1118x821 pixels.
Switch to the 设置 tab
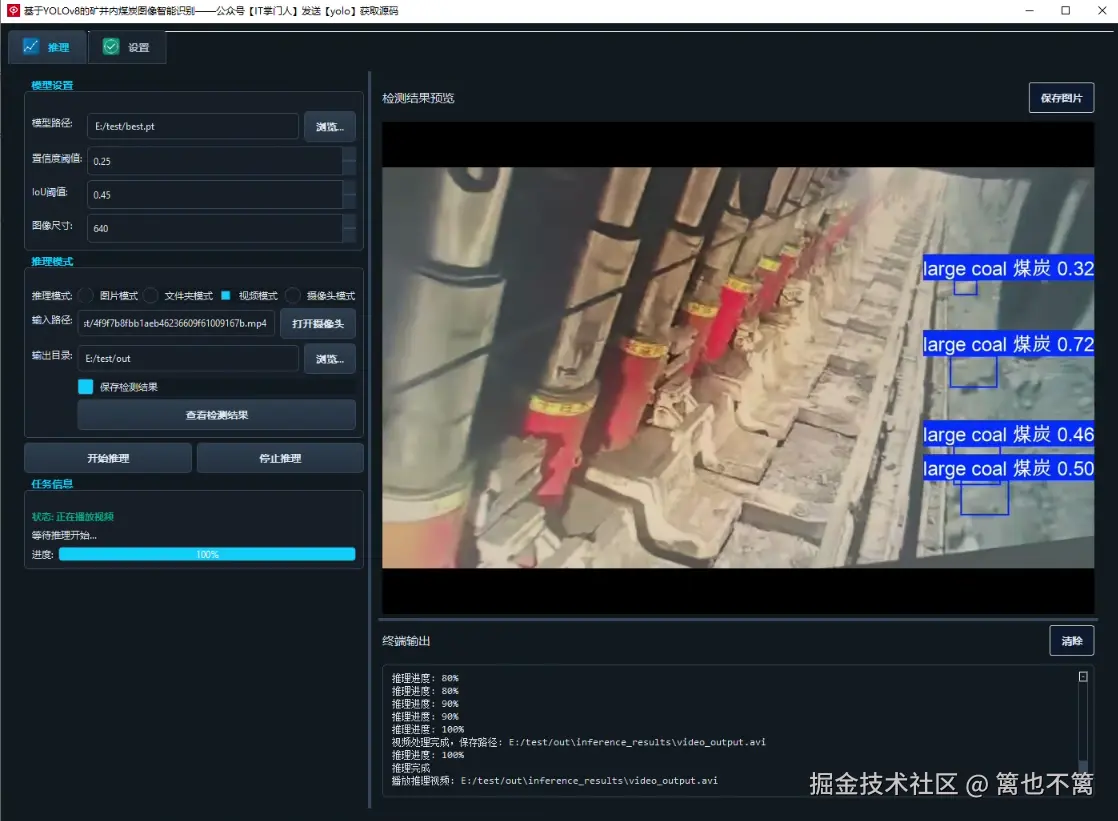(x=127, y=46)
